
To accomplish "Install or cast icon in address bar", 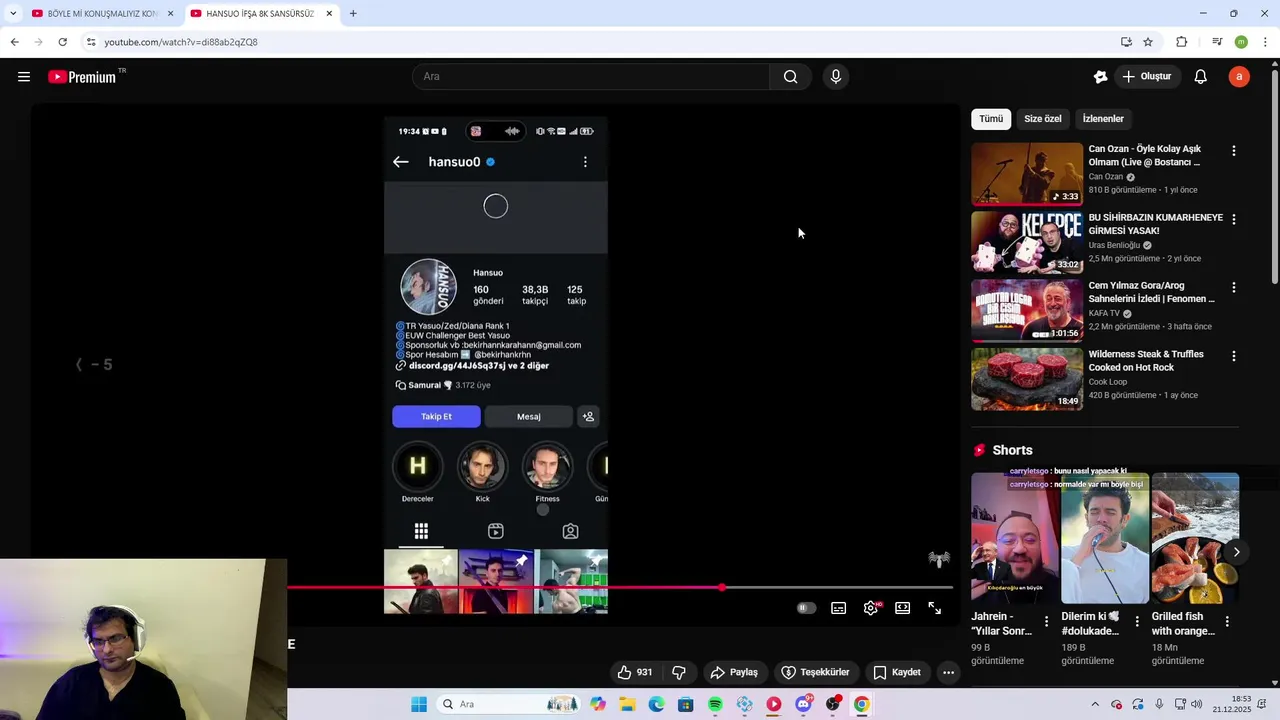I will [1126, 42].
